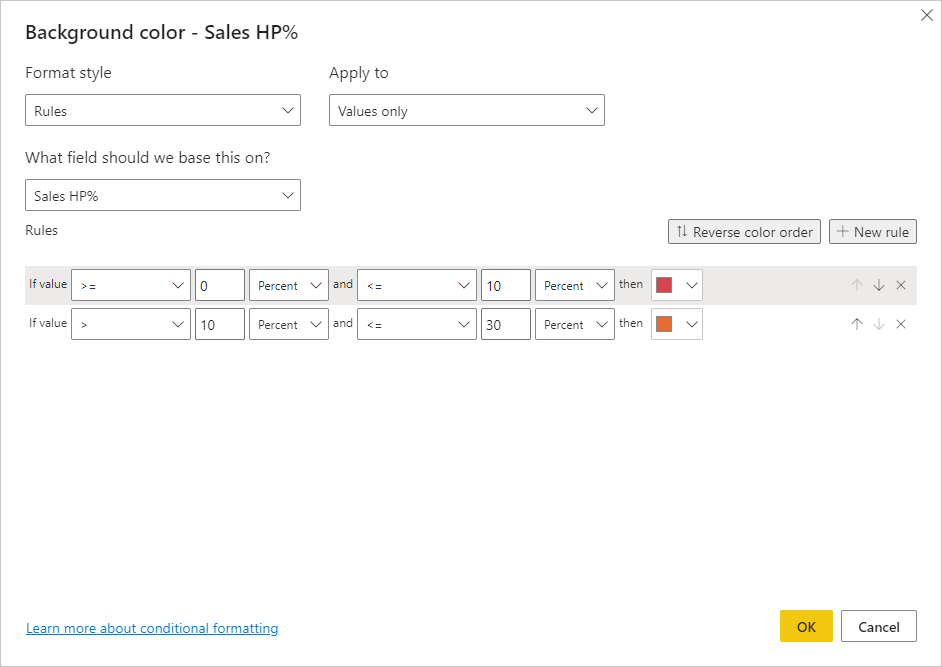Click the Cancel button
The height and width of the screenshot is (667, 942).
879,626
